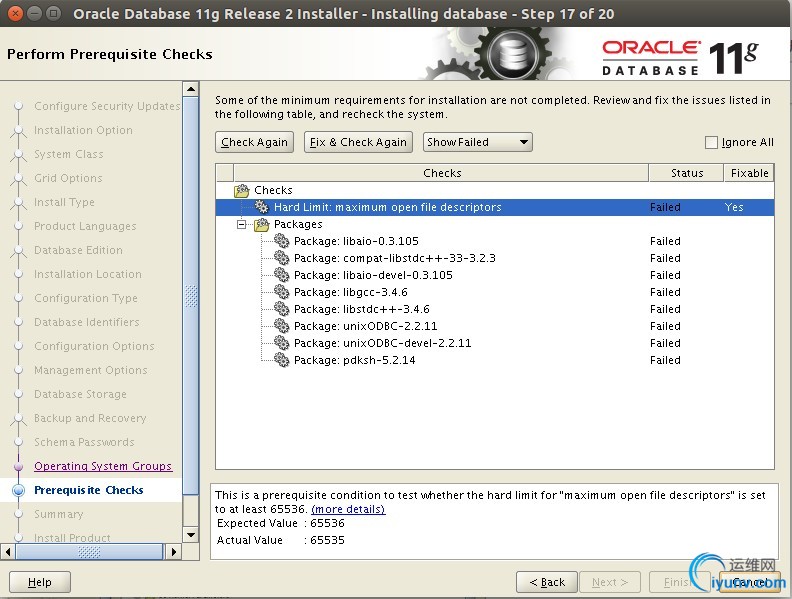
Task: Select Package: unixODBC-2.2.11 row
Action: coord(494,326)
